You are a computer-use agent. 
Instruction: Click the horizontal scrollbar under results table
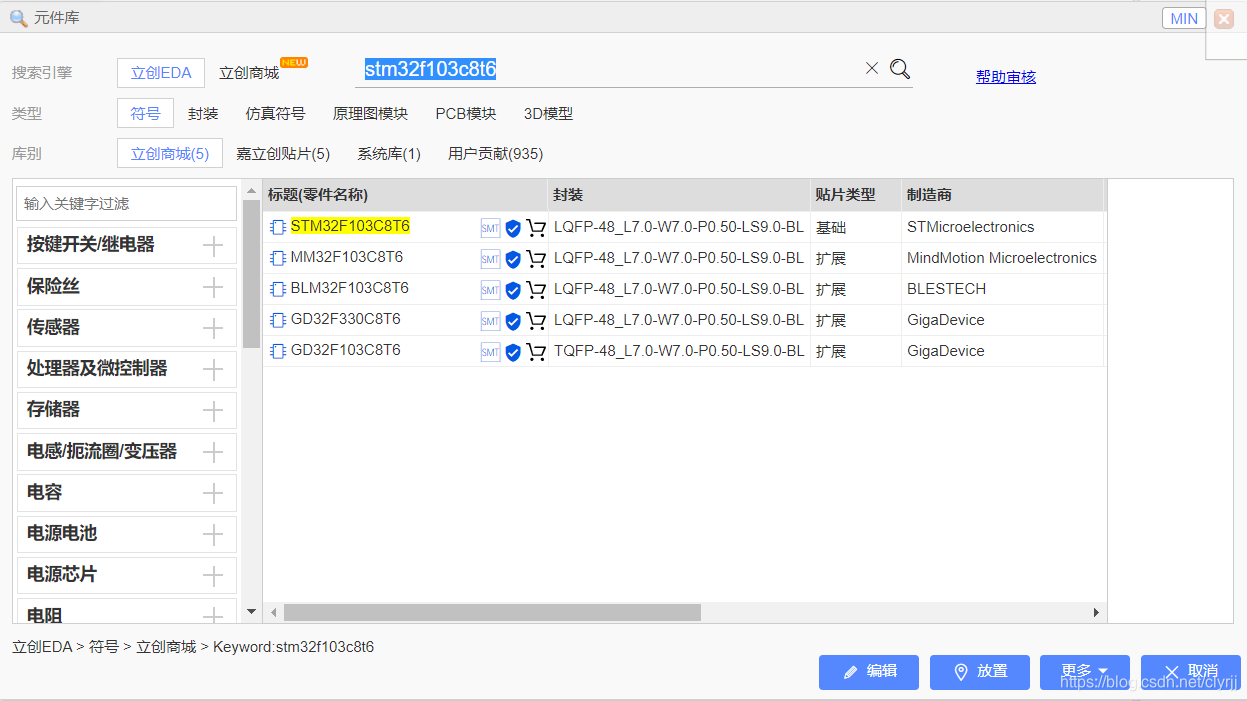(492, 612)
